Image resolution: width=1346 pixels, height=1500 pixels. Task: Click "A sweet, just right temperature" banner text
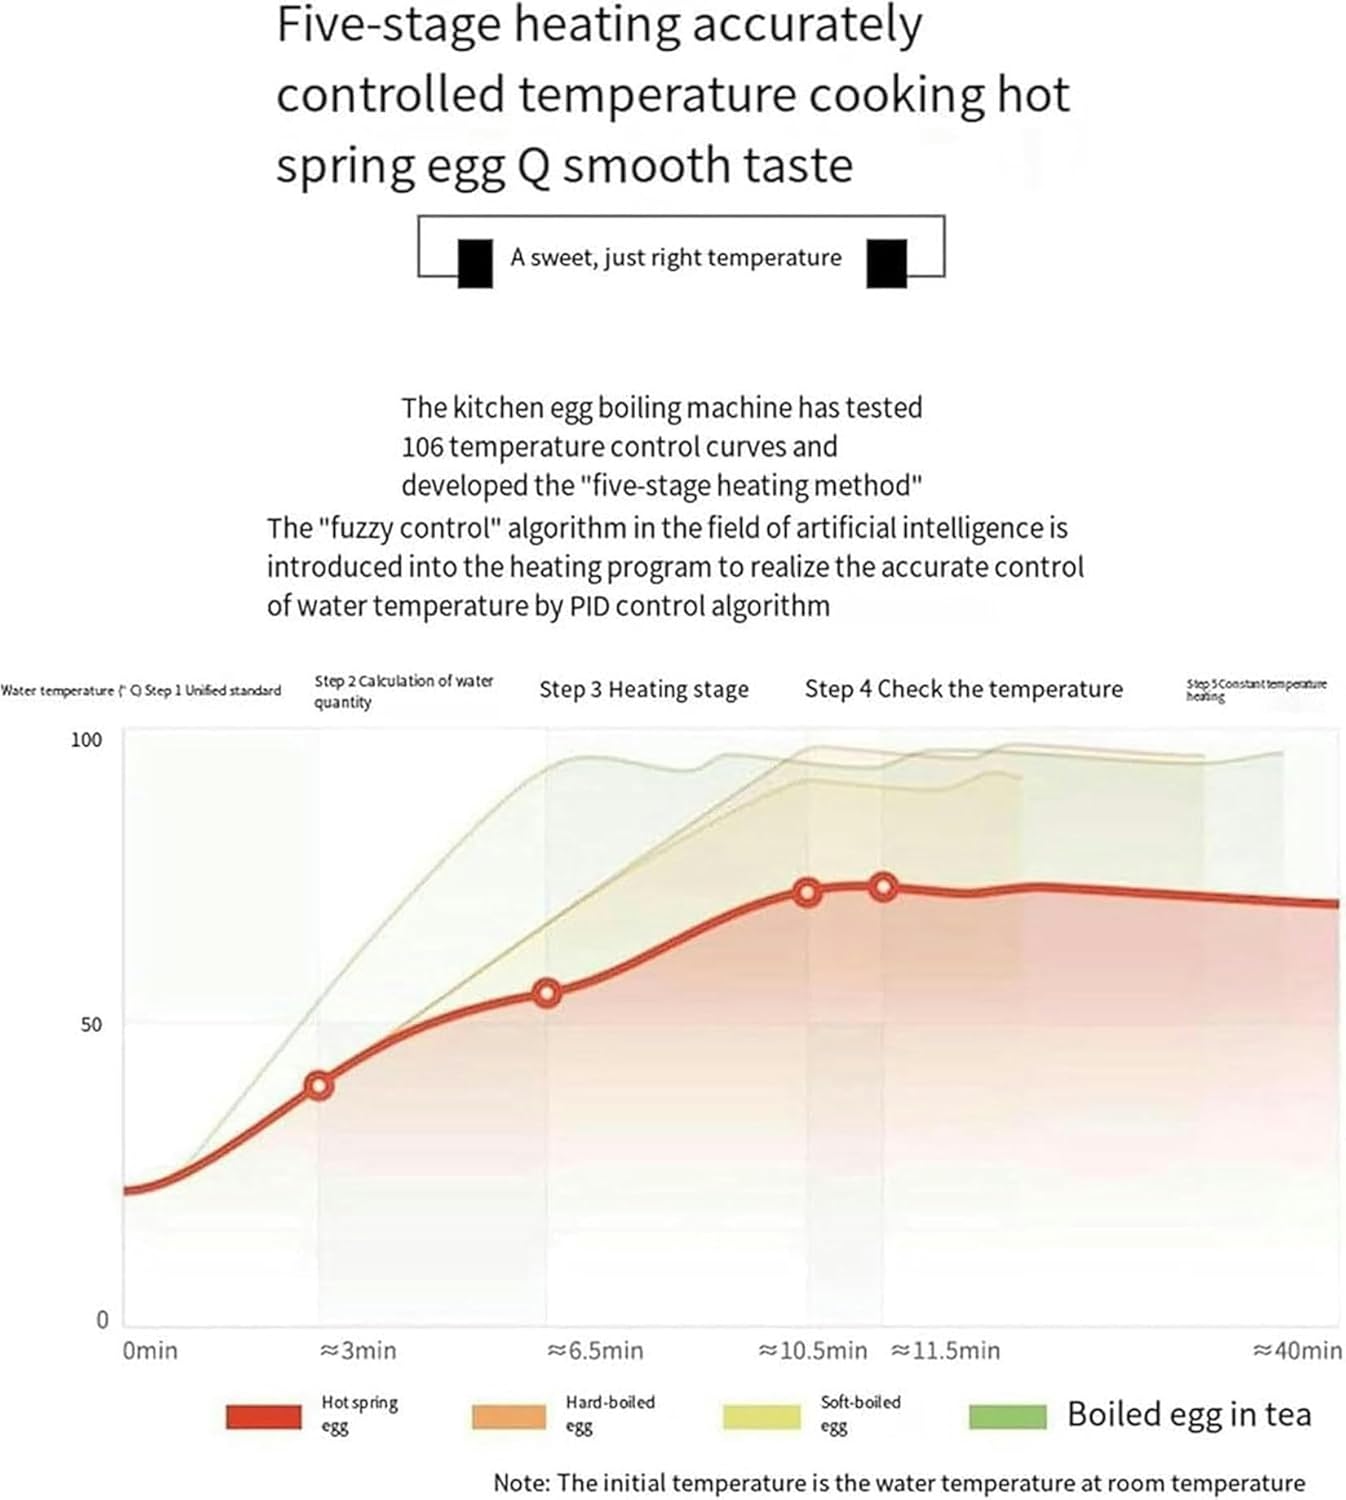[x=676, y=258]
